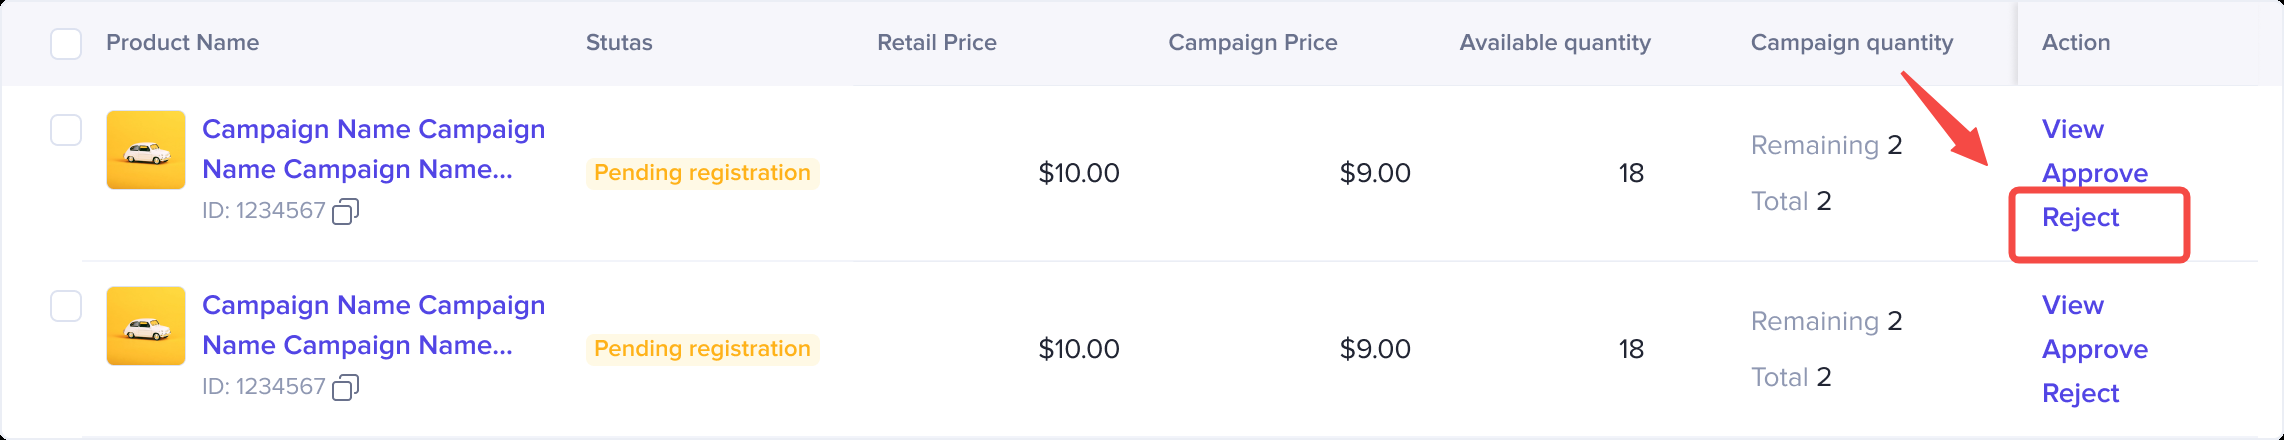
Task: Reject the first product's registration
Action: (2080, 217)
